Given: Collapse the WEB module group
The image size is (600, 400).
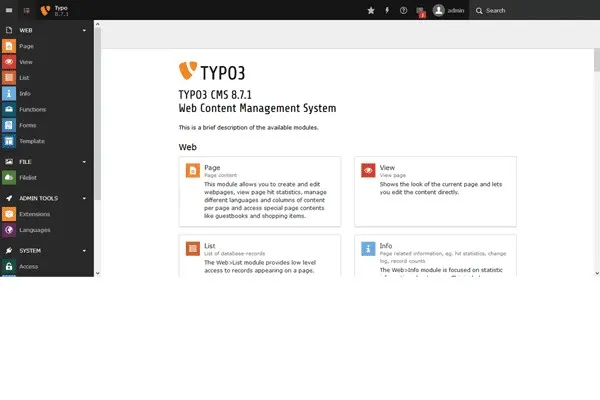Looking at the screenshot, I should [85, 30].
